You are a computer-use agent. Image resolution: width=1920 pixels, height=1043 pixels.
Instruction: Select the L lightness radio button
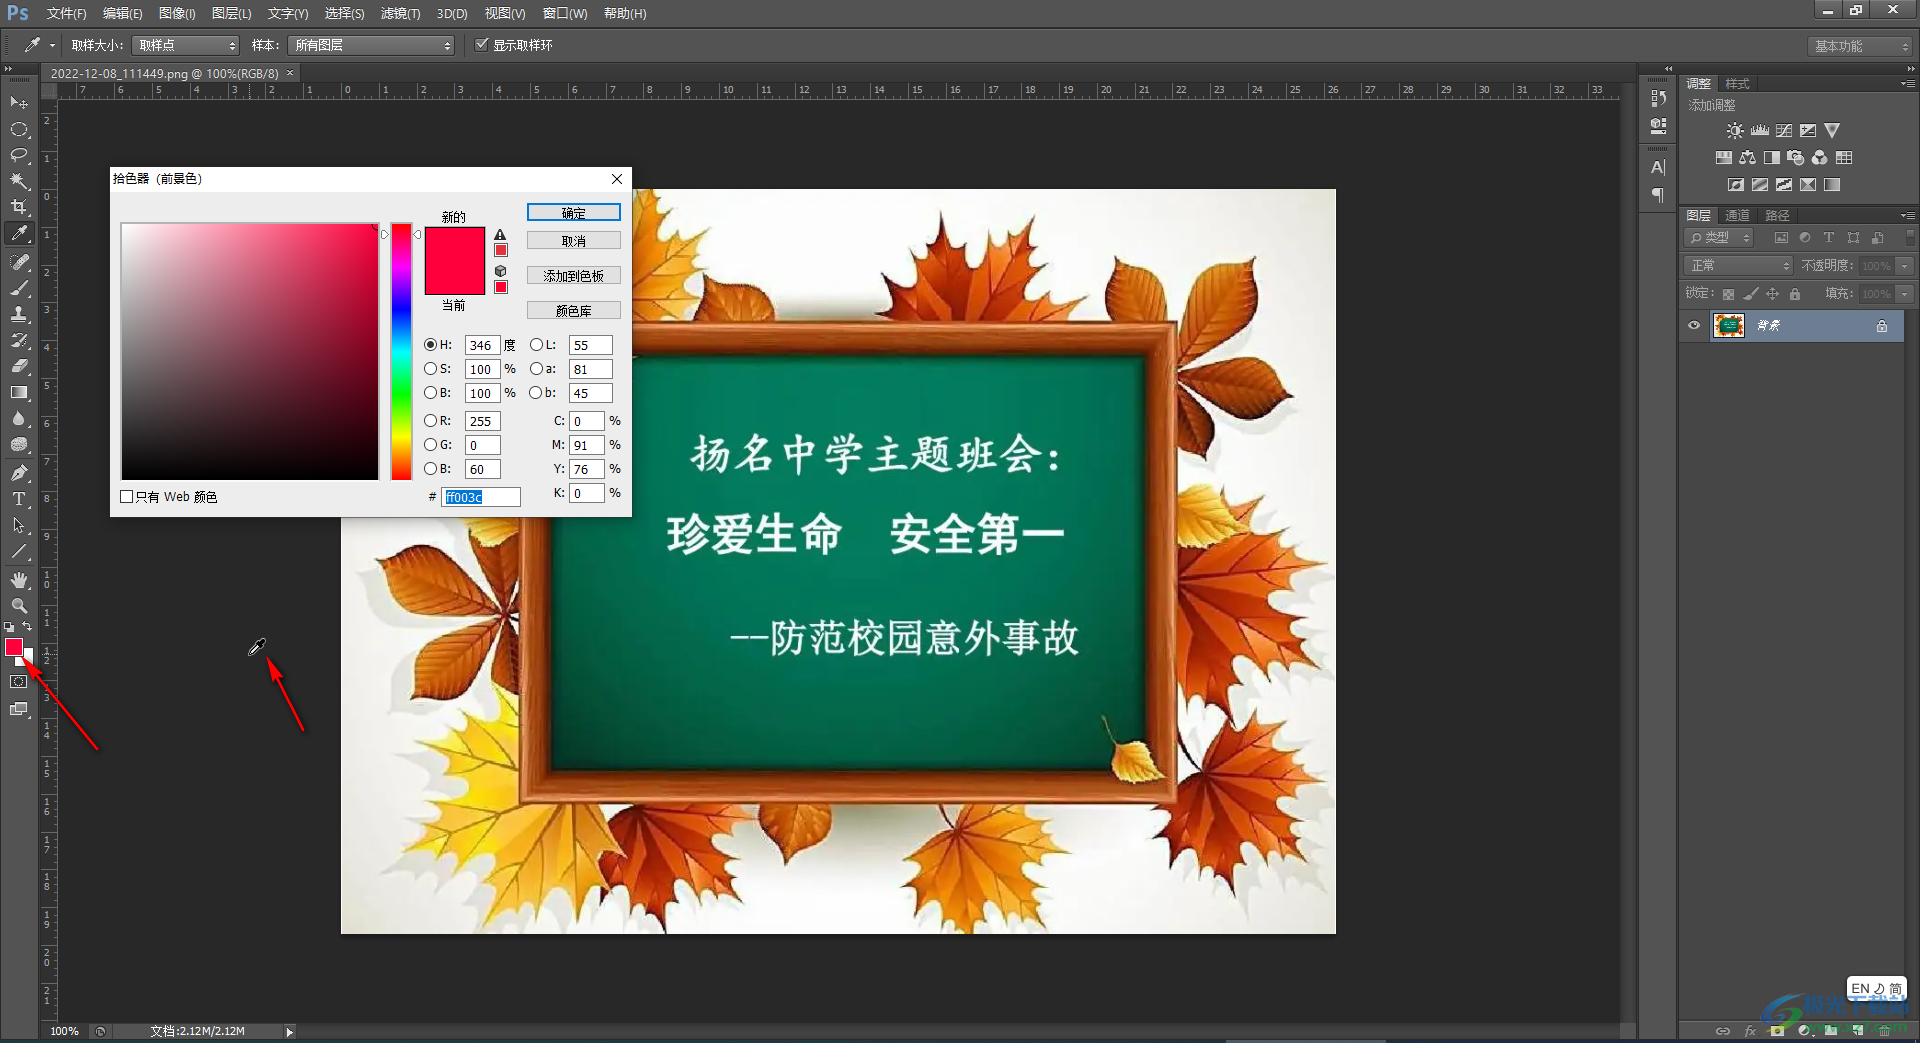tap(536, 345)
